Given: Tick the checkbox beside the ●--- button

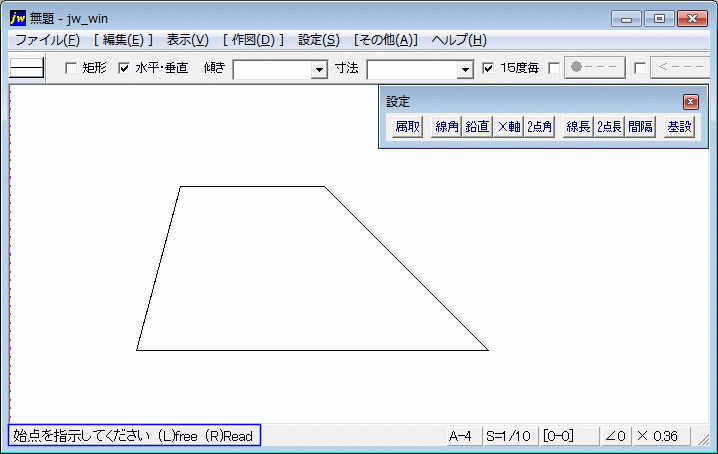Looking at the screenshot, I should pyautogui.click(x=554, y=68).
